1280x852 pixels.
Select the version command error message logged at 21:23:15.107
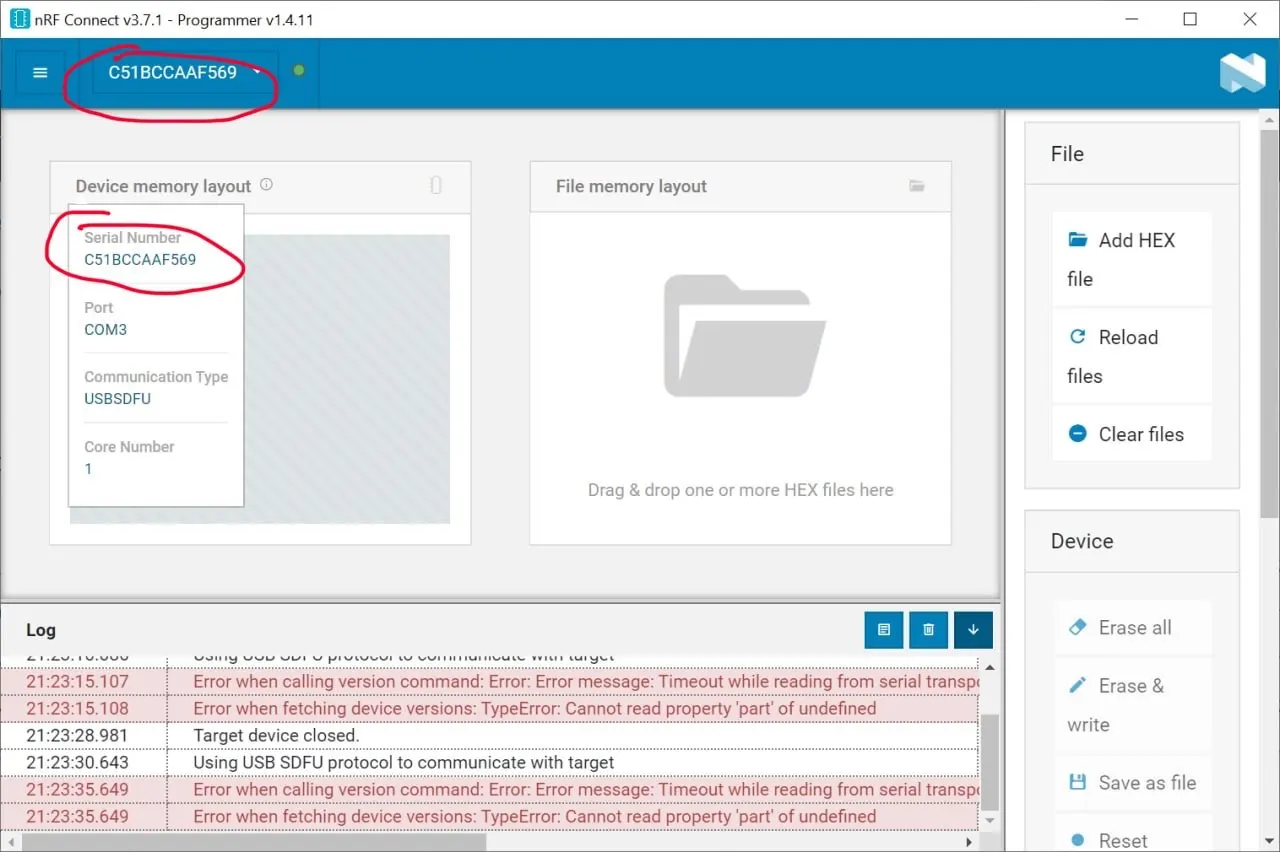tap(585, 682)
